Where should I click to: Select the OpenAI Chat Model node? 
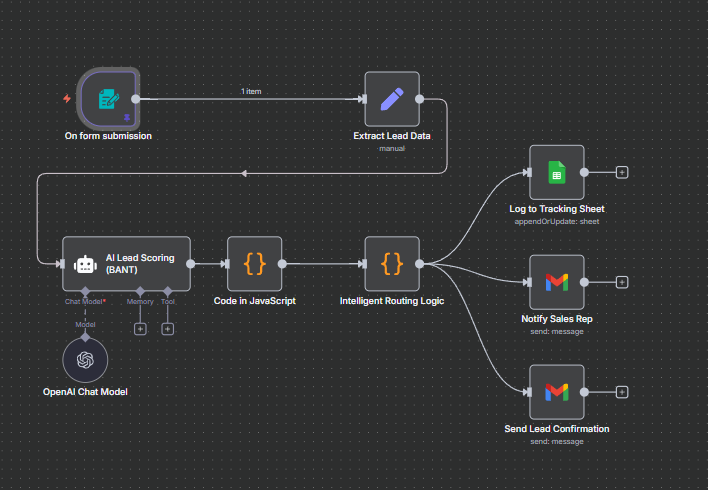coord(85,359)
